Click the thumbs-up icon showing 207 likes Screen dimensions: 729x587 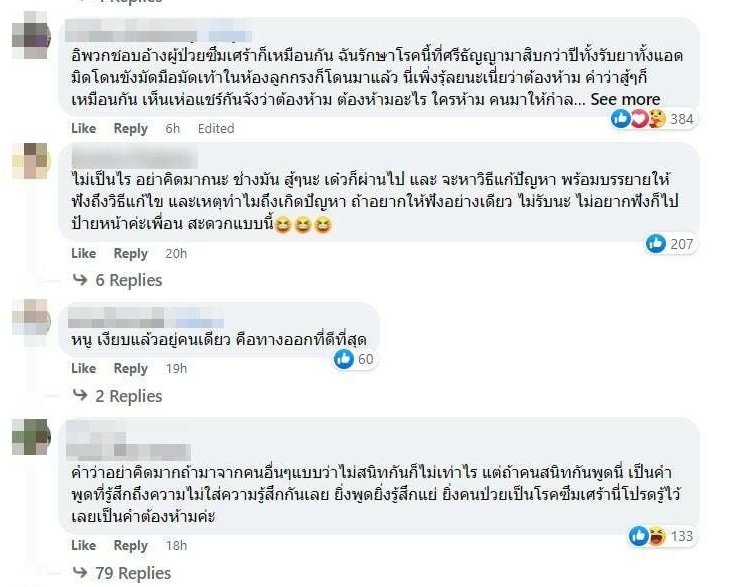[x=656, y=244]
